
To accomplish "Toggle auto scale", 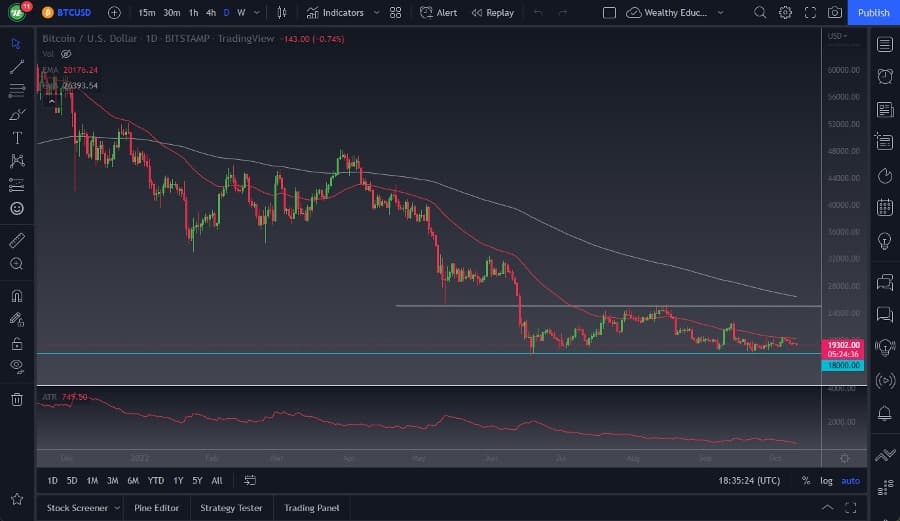I will (851, 481).
